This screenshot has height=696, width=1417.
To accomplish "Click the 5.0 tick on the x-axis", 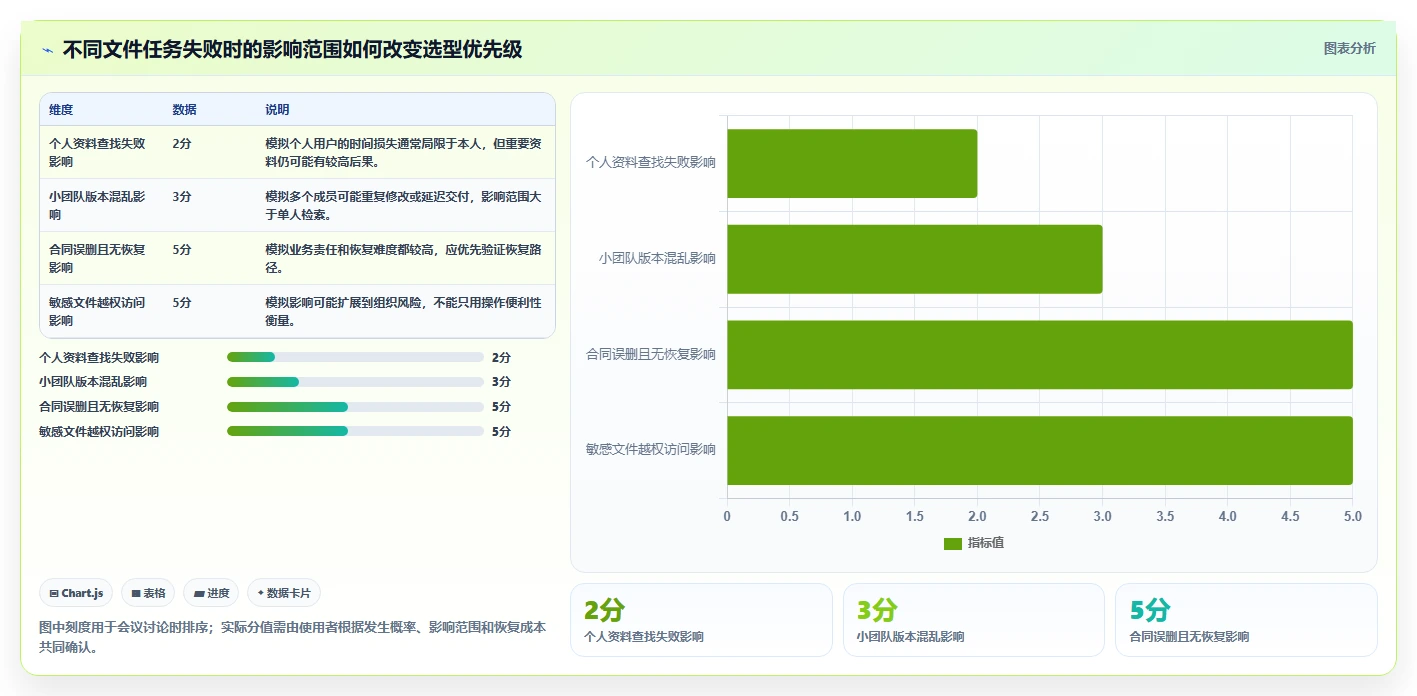I will point(1353,516).
